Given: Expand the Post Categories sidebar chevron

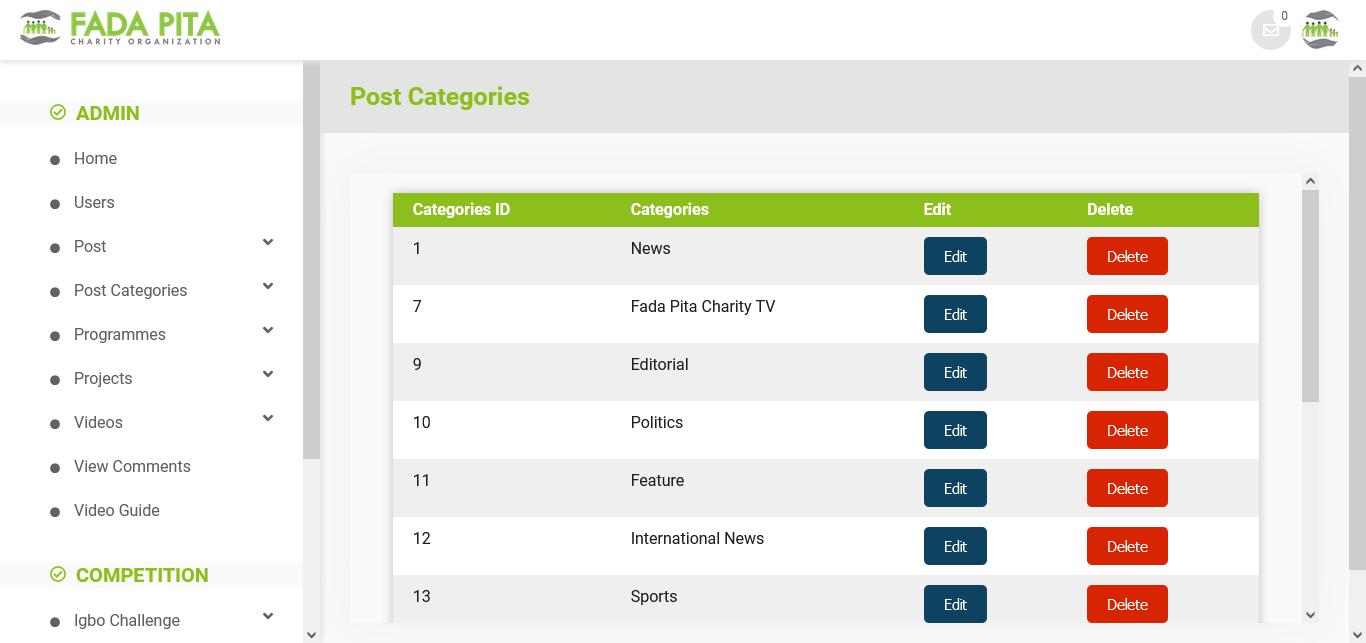Looking at the screenshot, I should coord(268,287).
